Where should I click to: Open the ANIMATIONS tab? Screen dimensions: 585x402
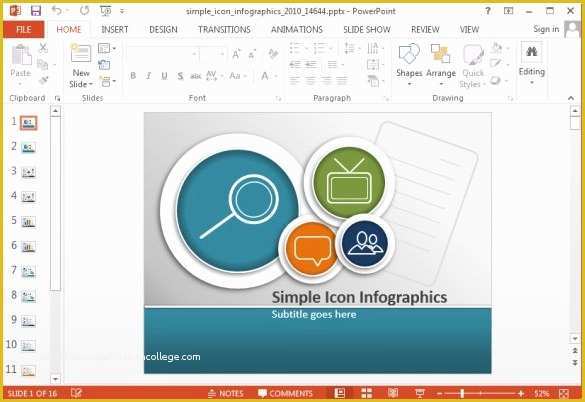(297, 29)
